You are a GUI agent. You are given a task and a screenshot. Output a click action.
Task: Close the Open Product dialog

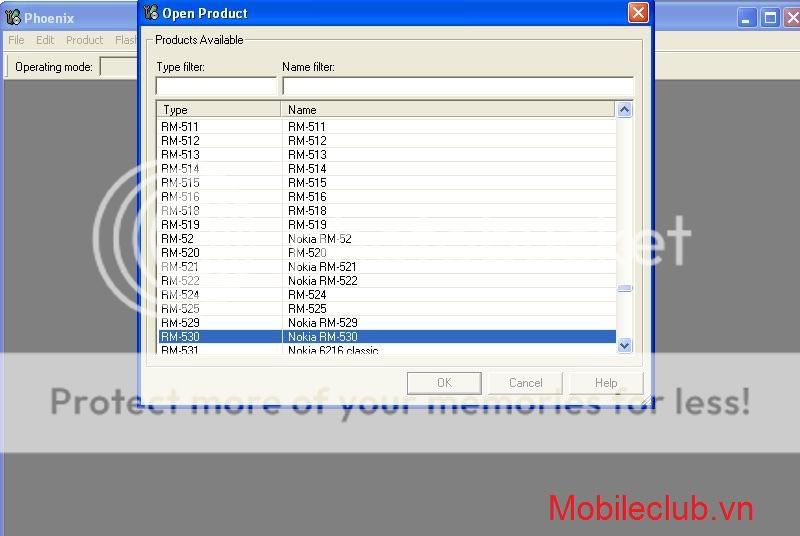pyautogui.click(x=638, y=13)
